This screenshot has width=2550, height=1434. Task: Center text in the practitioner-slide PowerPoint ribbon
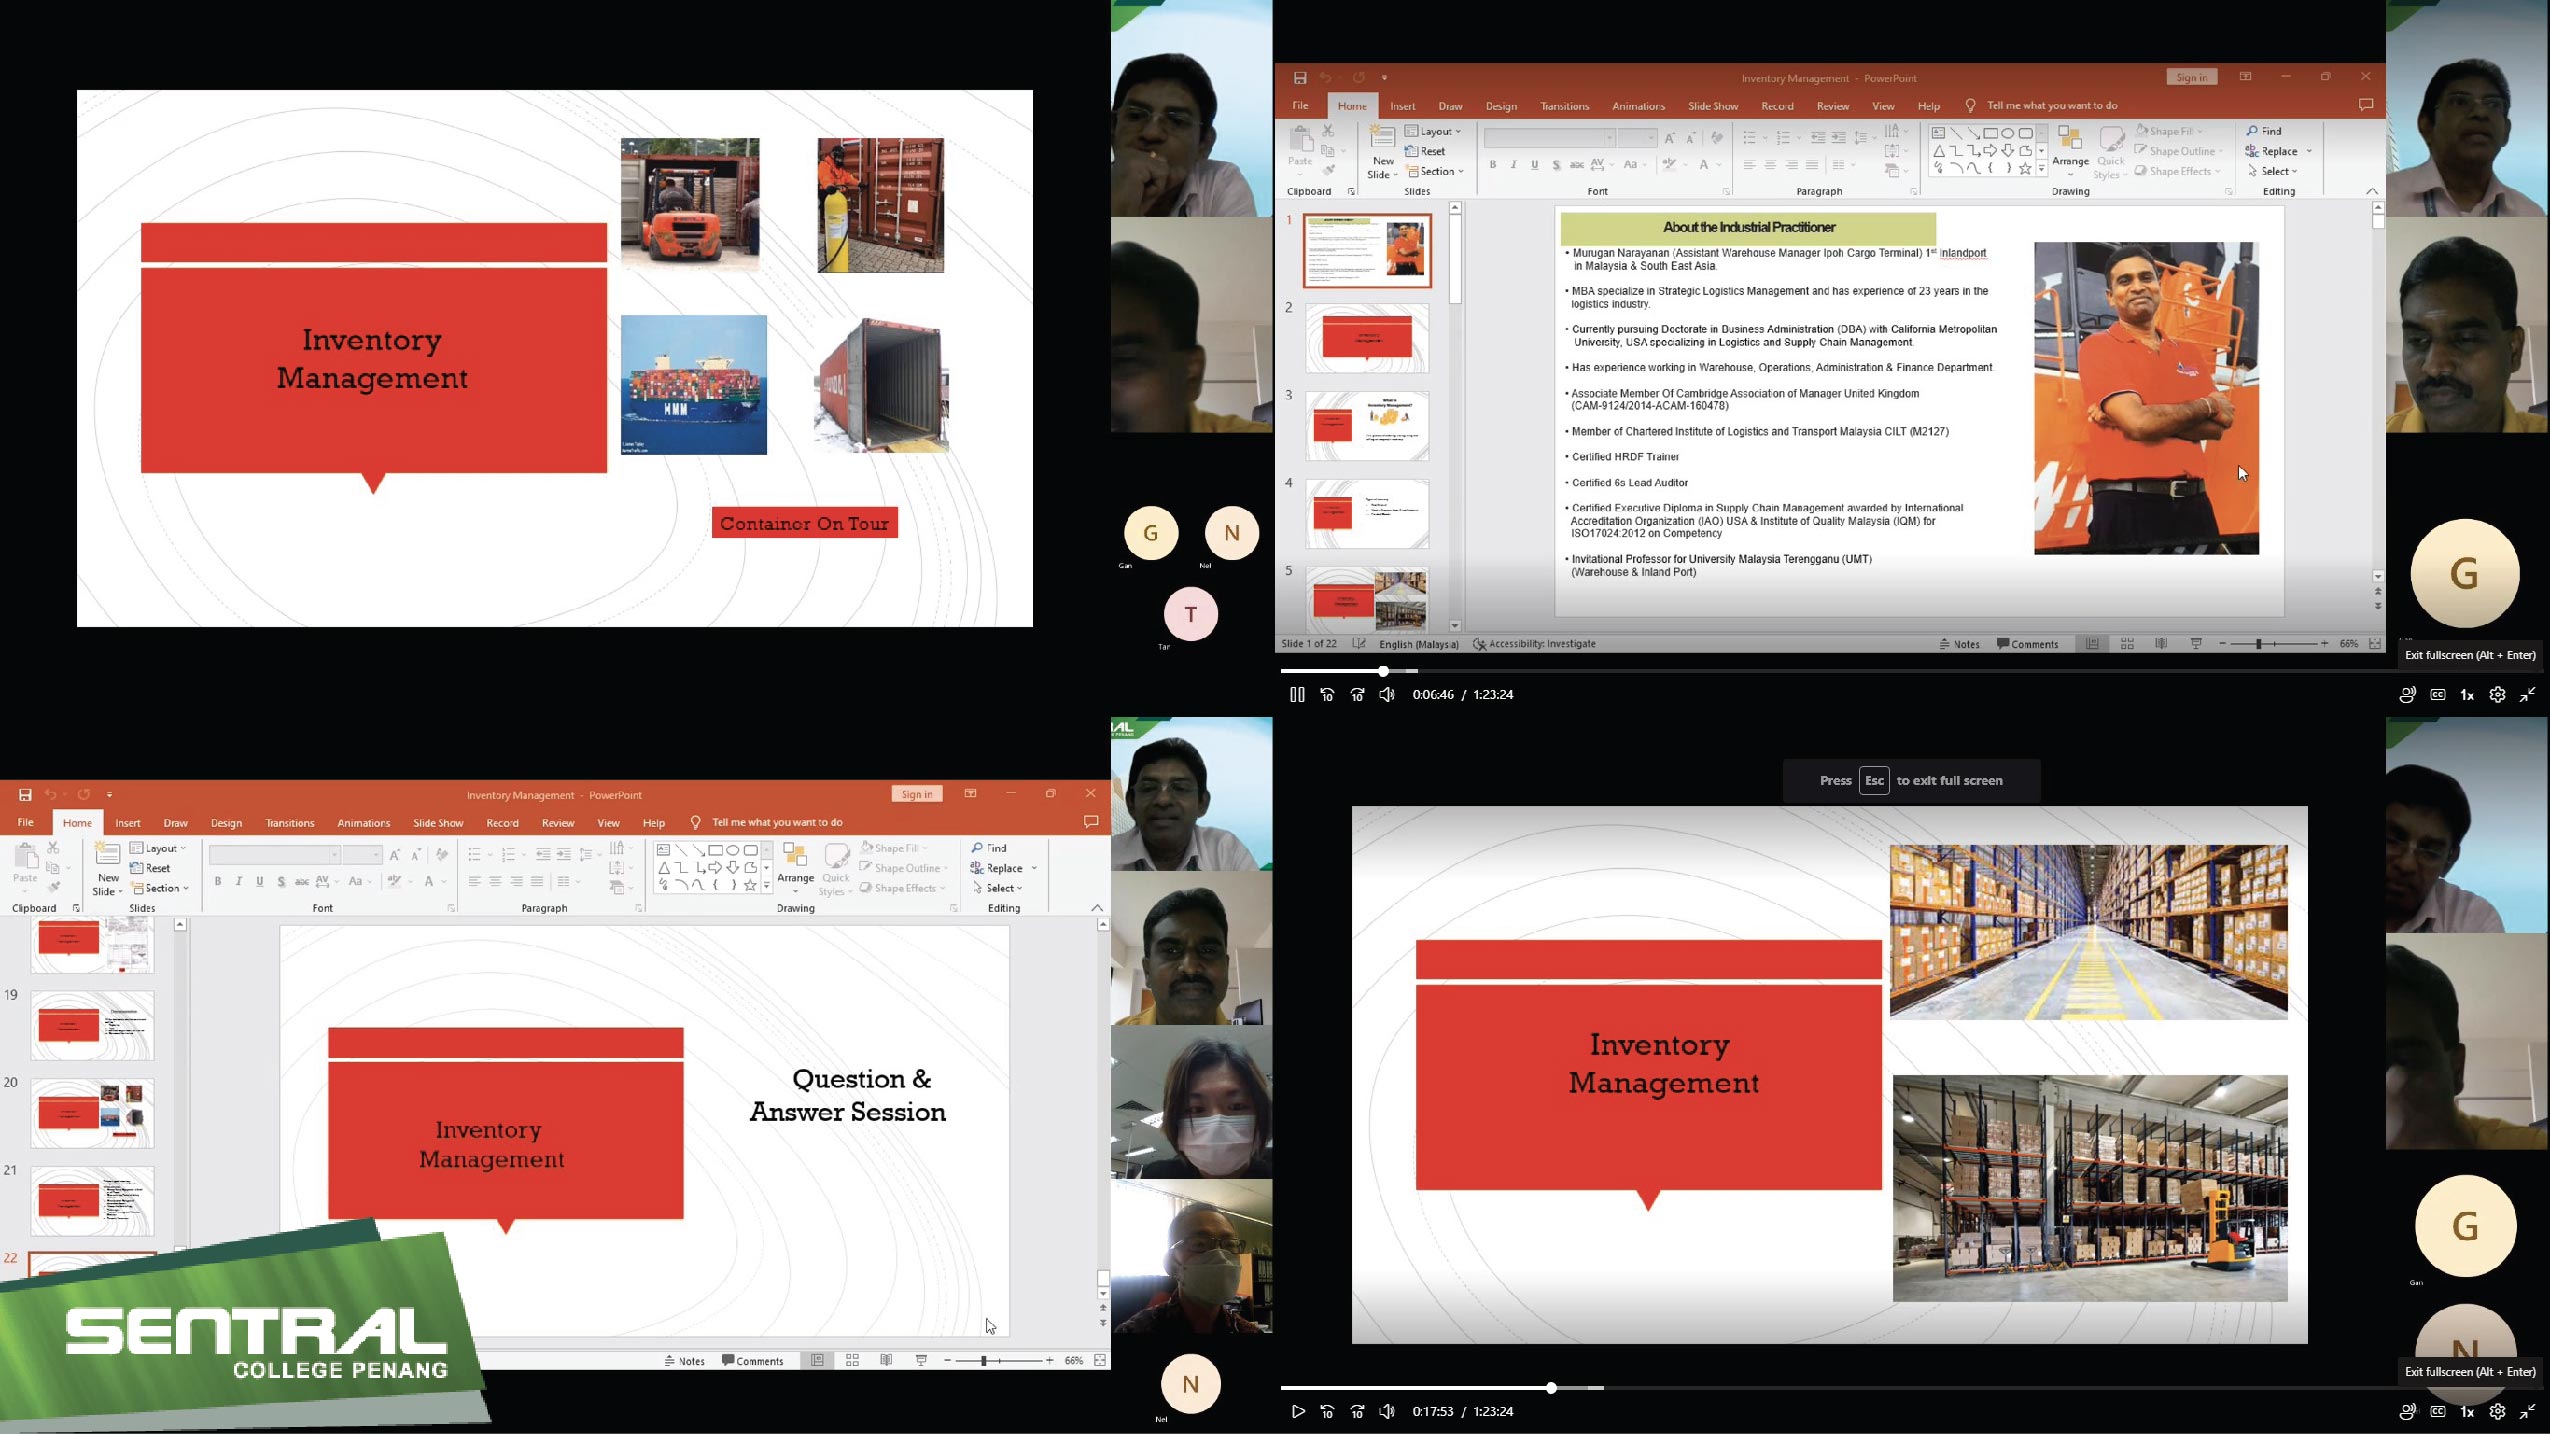pyautogui.click(x=1770, y=165)
